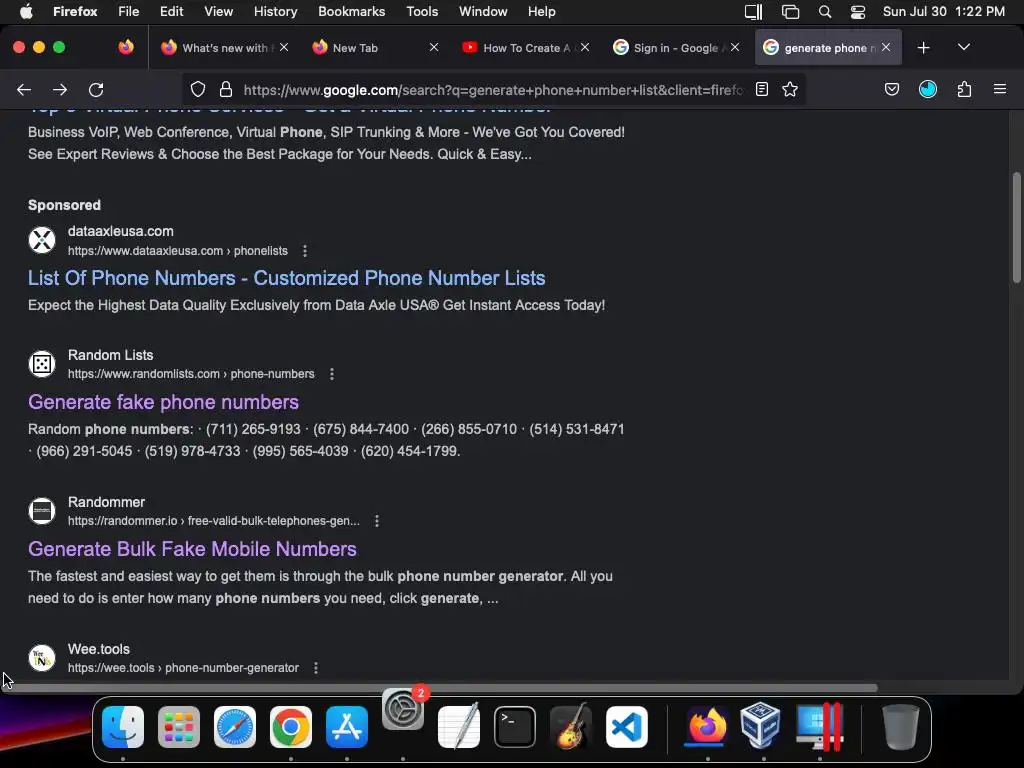This screenshot has width=1024, height=768.
Task: Open the tracking protection shield icon
Action: coord(198,89)
